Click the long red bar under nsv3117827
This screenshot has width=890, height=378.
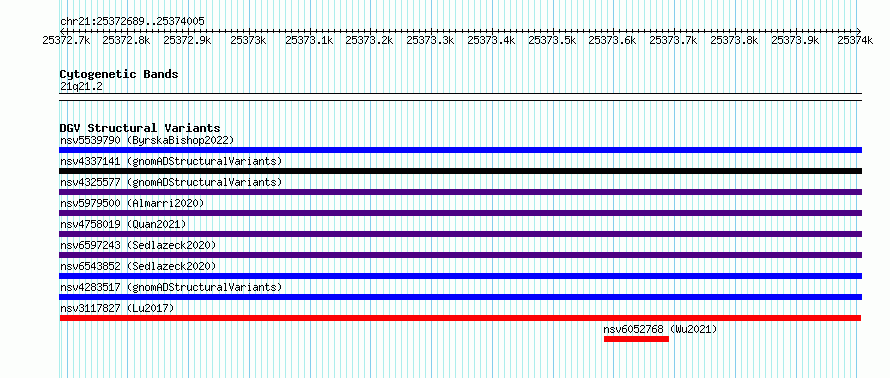coord(460,318)
